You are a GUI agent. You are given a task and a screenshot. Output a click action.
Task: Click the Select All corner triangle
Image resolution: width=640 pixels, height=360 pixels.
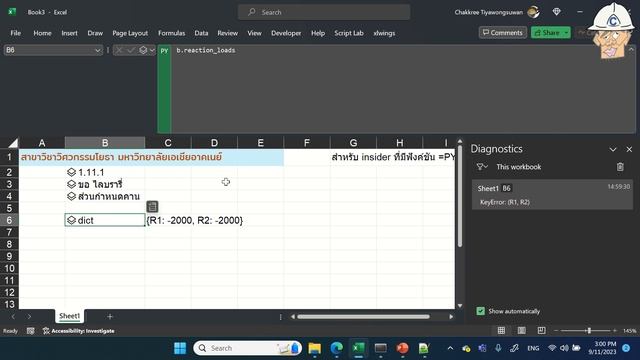tap(13, 143)
